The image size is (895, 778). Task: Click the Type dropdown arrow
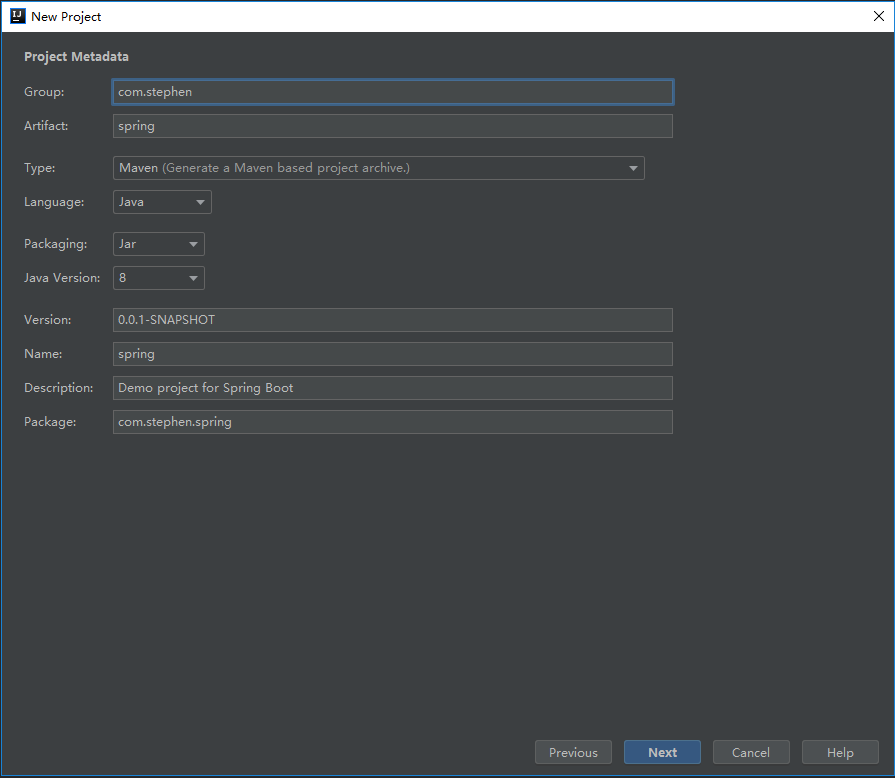coord(633,169)
